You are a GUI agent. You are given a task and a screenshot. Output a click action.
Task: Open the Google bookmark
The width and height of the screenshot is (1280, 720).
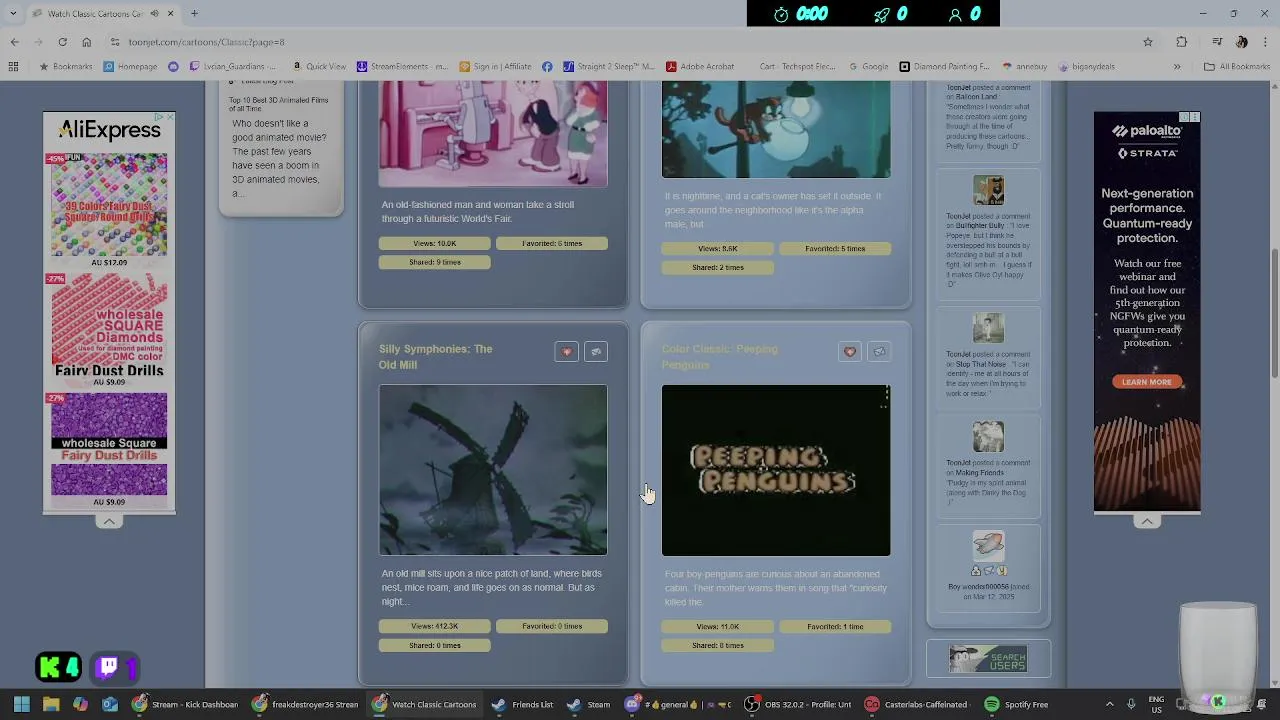[x=868, y=67]
